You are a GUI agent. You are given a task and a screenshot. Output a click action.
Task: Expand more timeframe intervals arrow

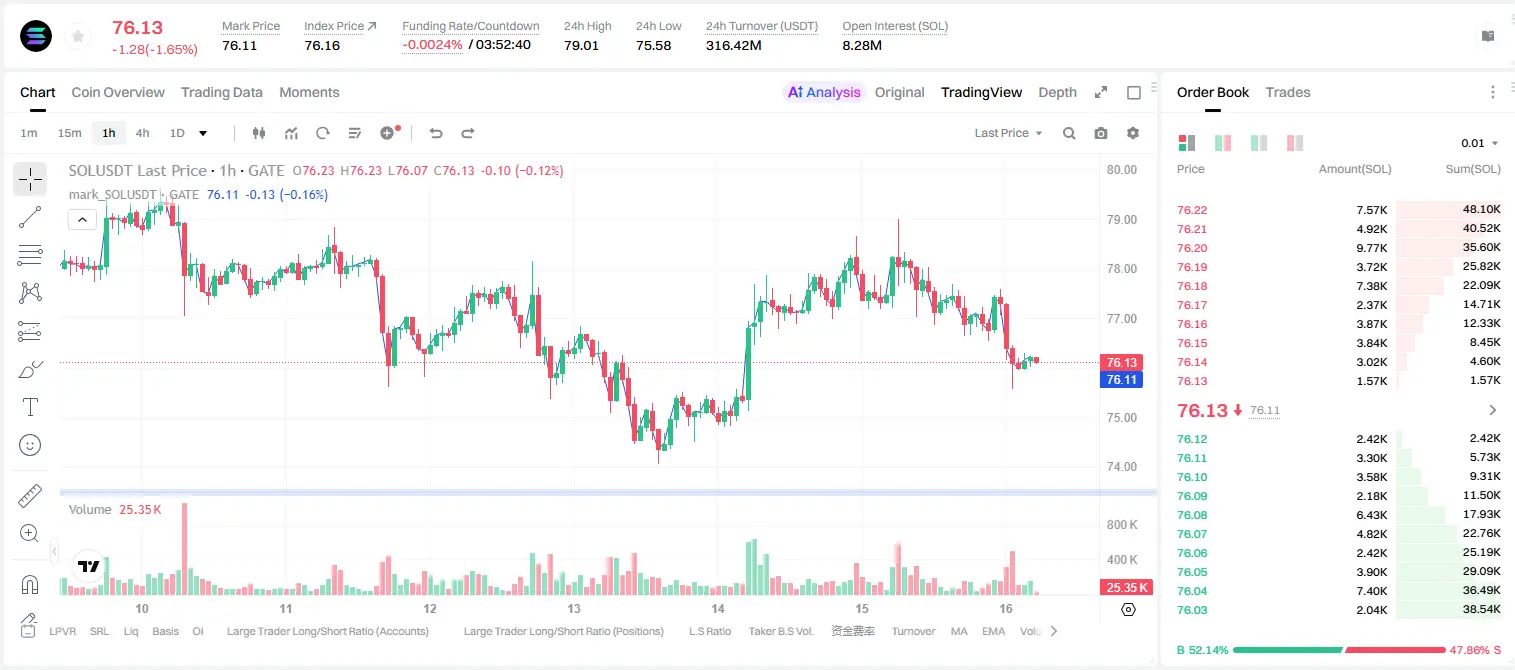tap(203, 133)
